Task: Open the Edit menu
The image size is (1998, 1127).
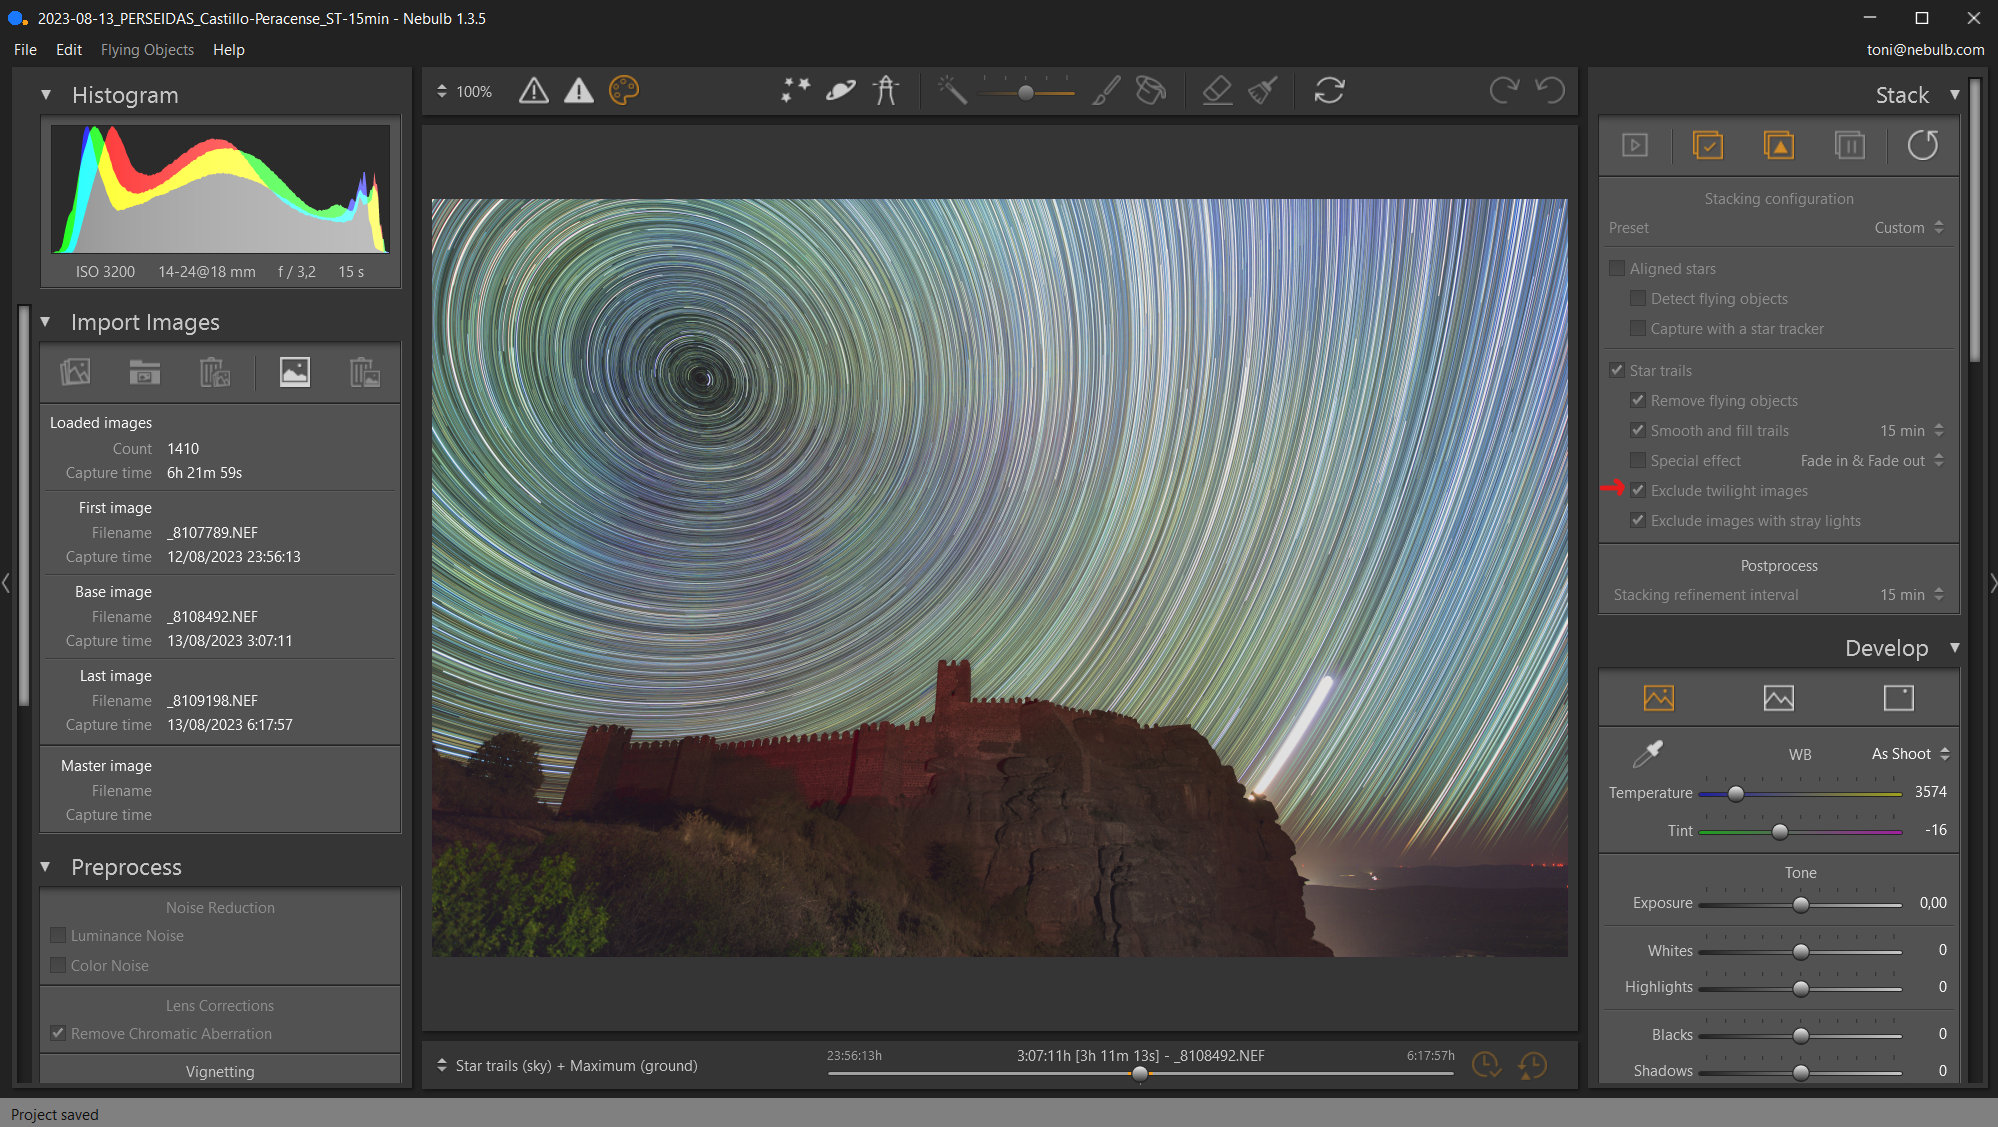Action: click(69, 49)
